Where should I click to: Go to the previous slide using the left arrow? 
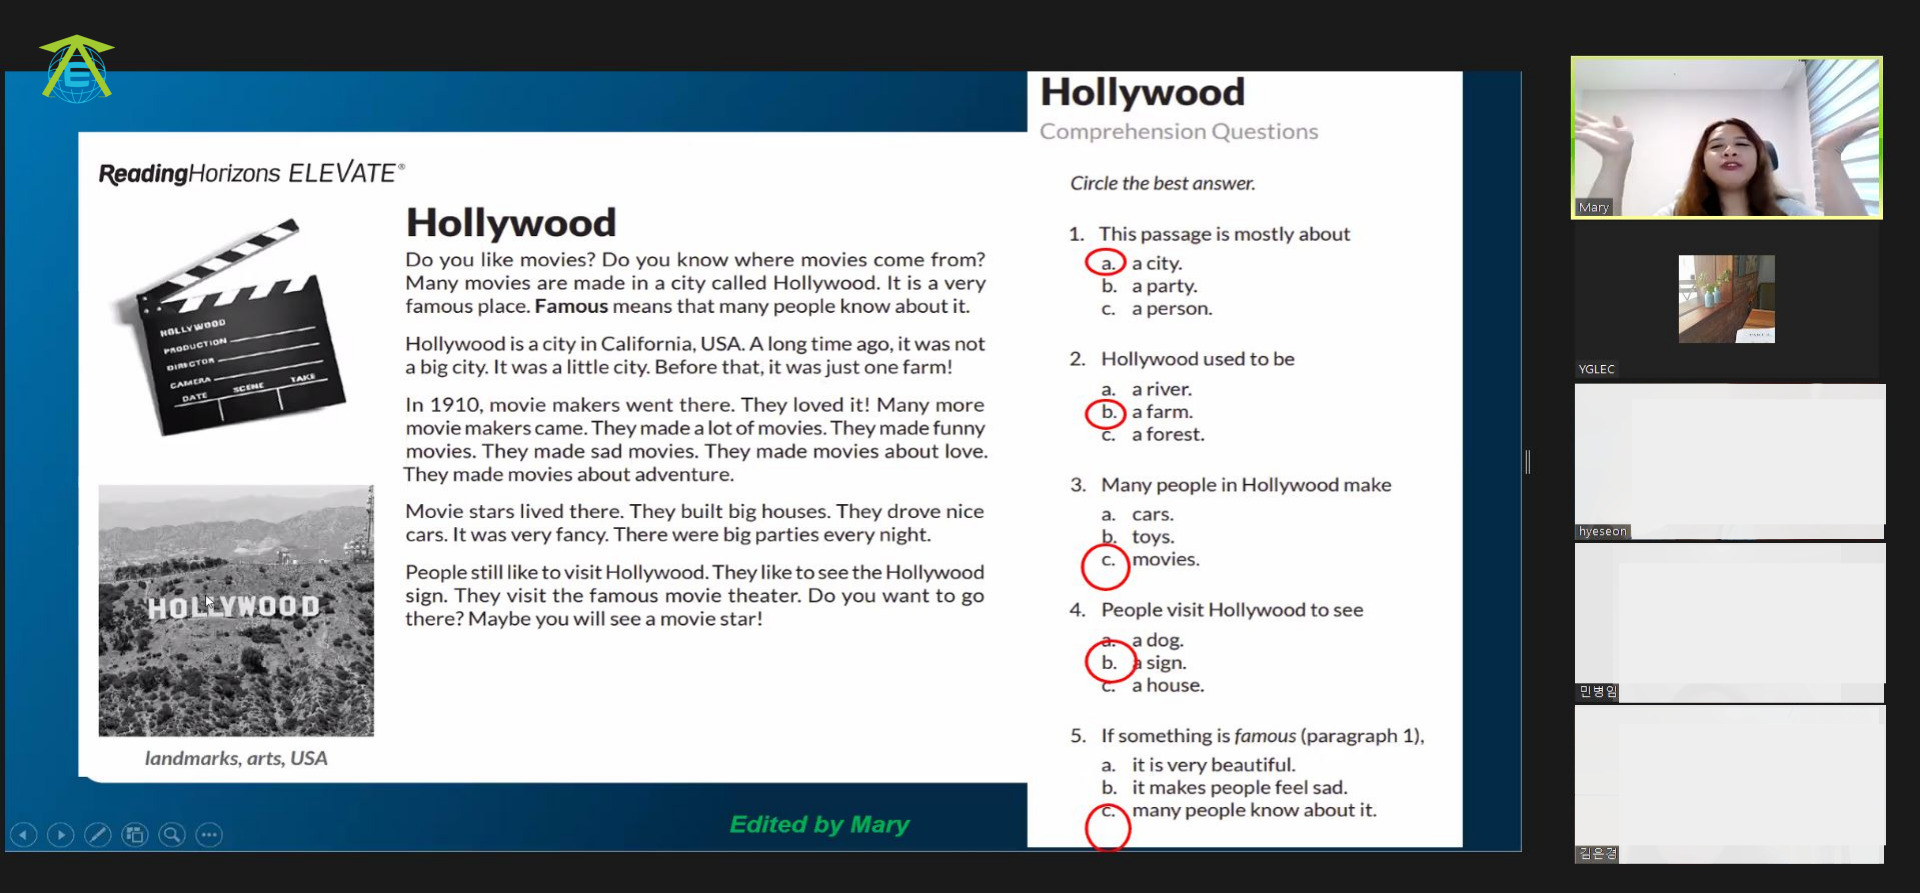[24, 834]
